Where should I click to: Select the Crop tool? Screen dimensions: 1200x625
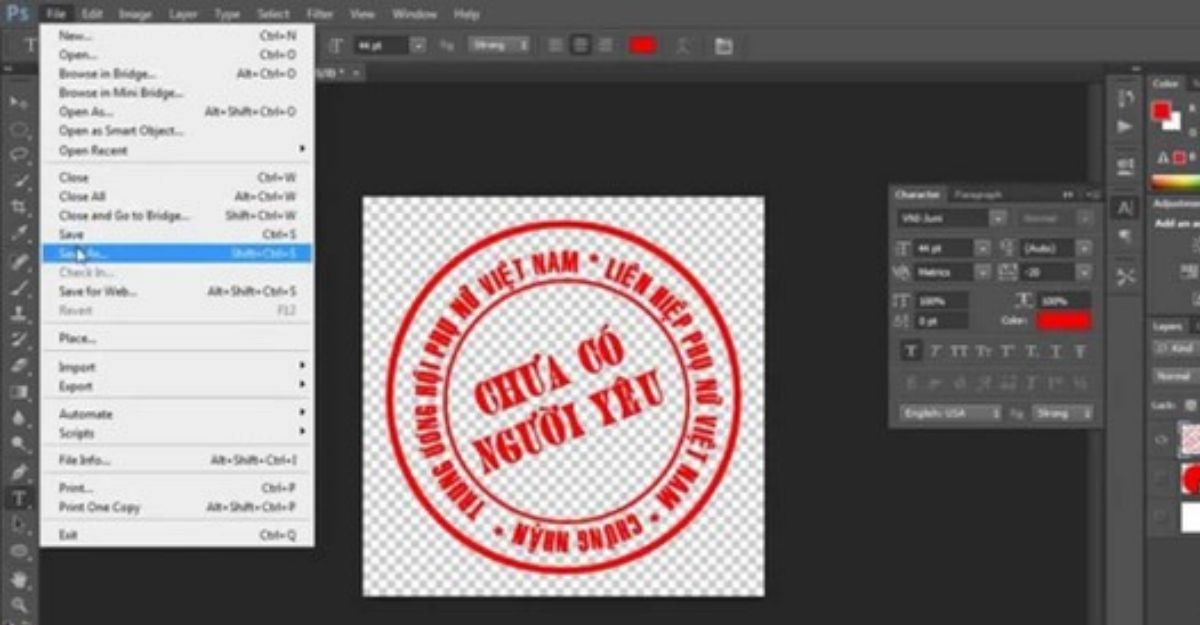[18, 208]
